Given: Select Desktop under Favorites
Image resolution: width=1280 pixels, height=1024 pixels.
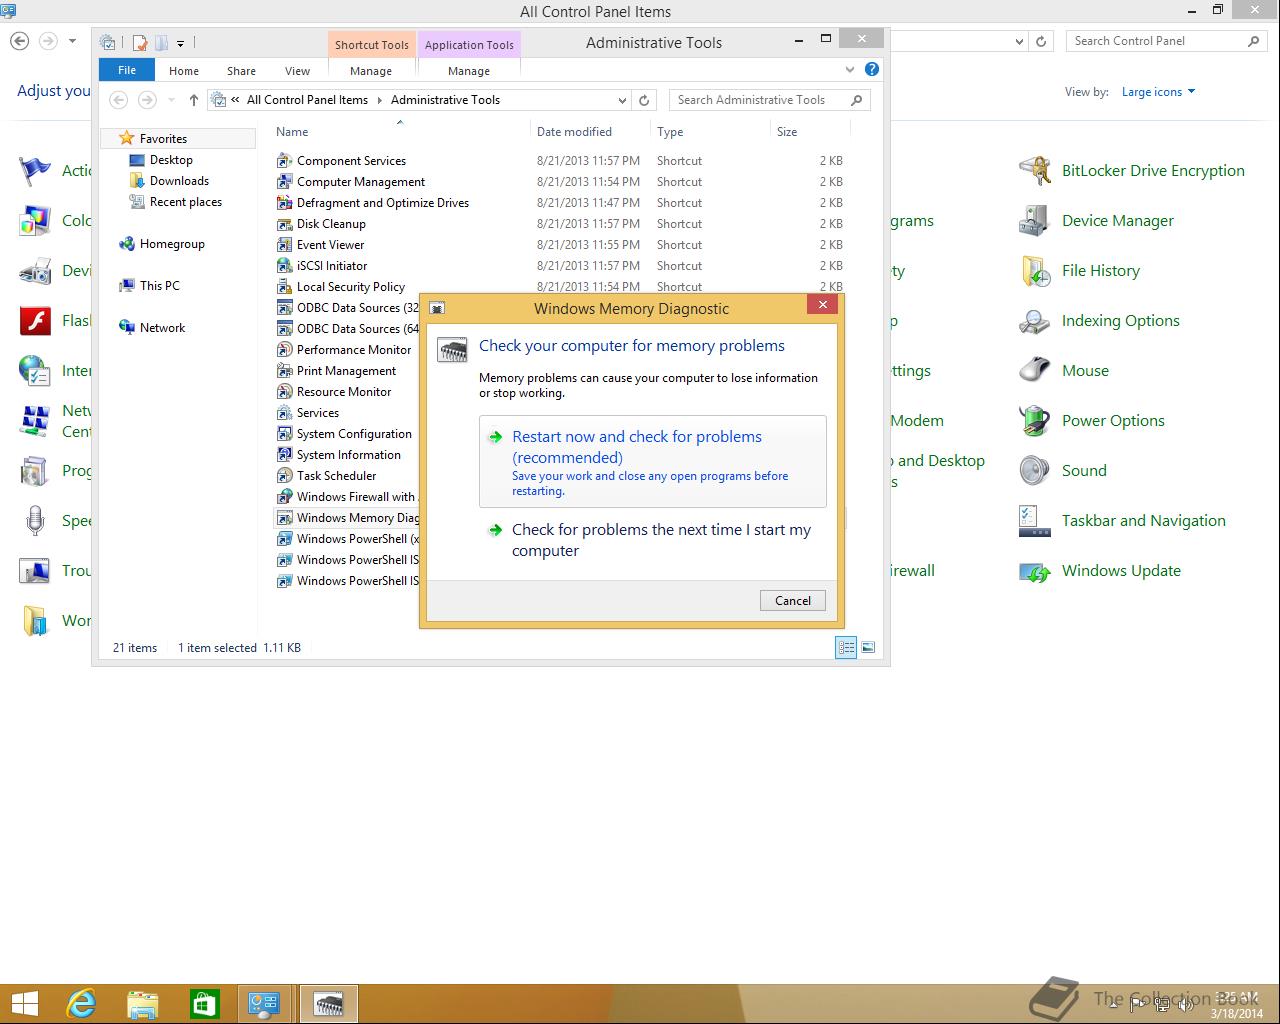Looking at the screenshot, I should coord(171,160).
